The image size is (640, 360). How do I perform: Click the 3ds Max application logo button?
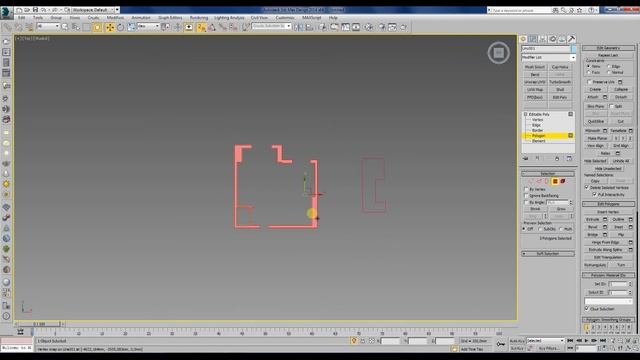[x=7, y=12]
